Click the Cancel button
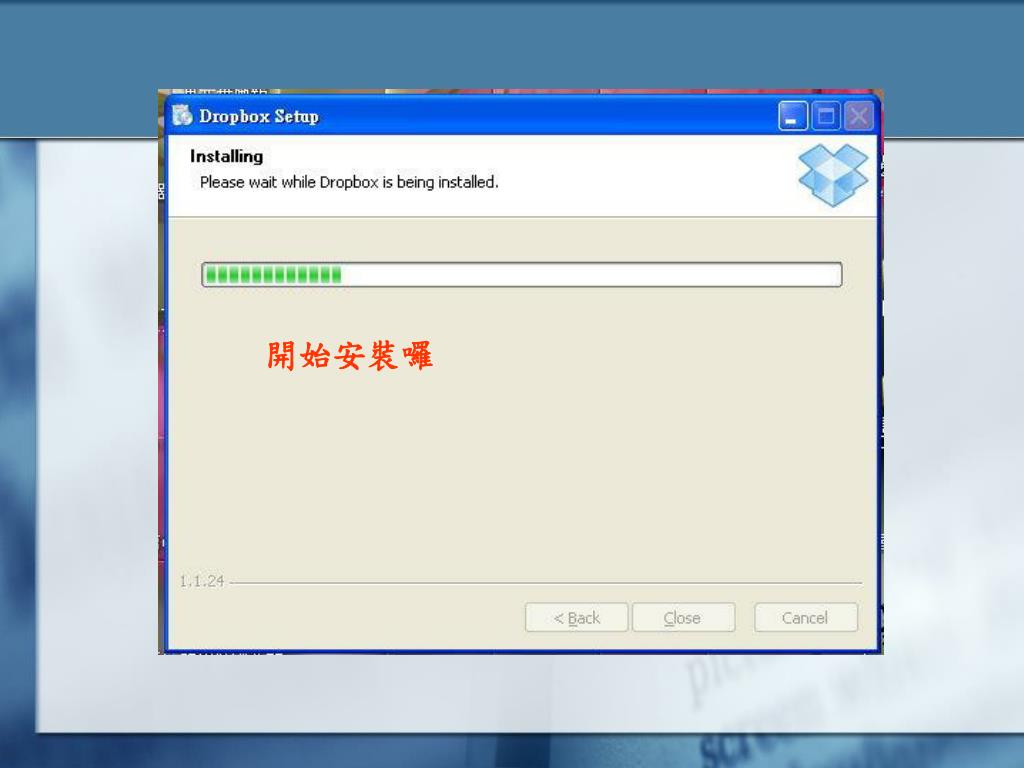 coord(806,617)
